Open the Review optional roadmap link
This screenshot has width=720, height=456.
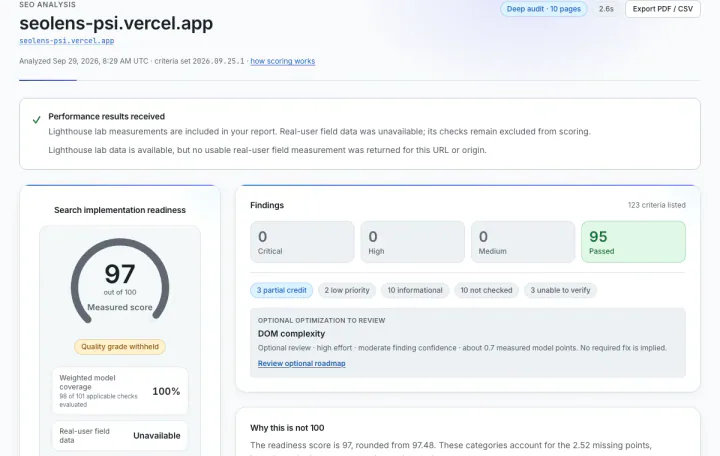pyautogui.click(x=301, y=363)
